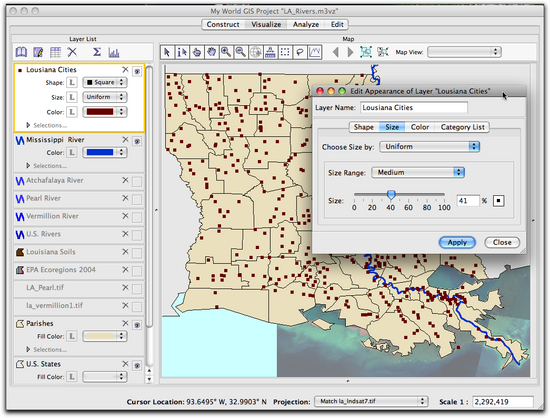
Task: Show the Atchafalaya River layer checkbox
Action: coord(137,181)
